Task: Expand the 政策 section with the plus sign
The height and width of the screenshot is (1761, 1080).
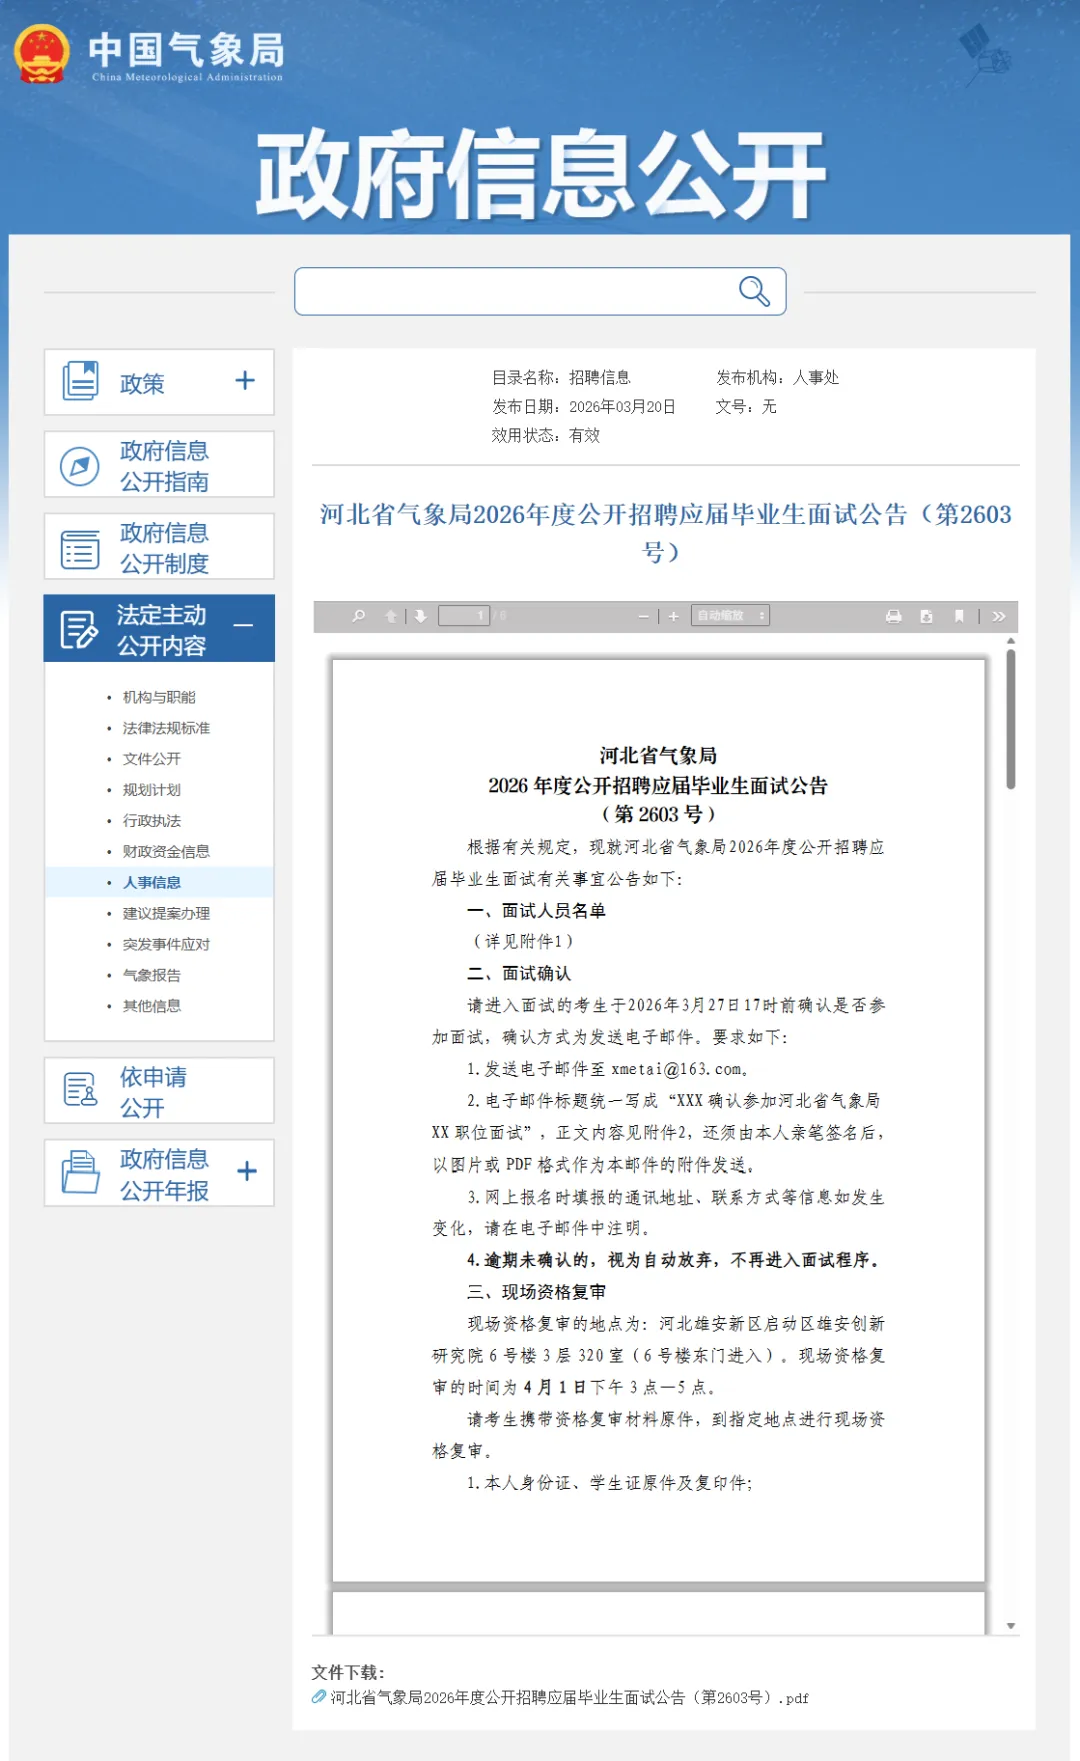Action: click(245, 381)
